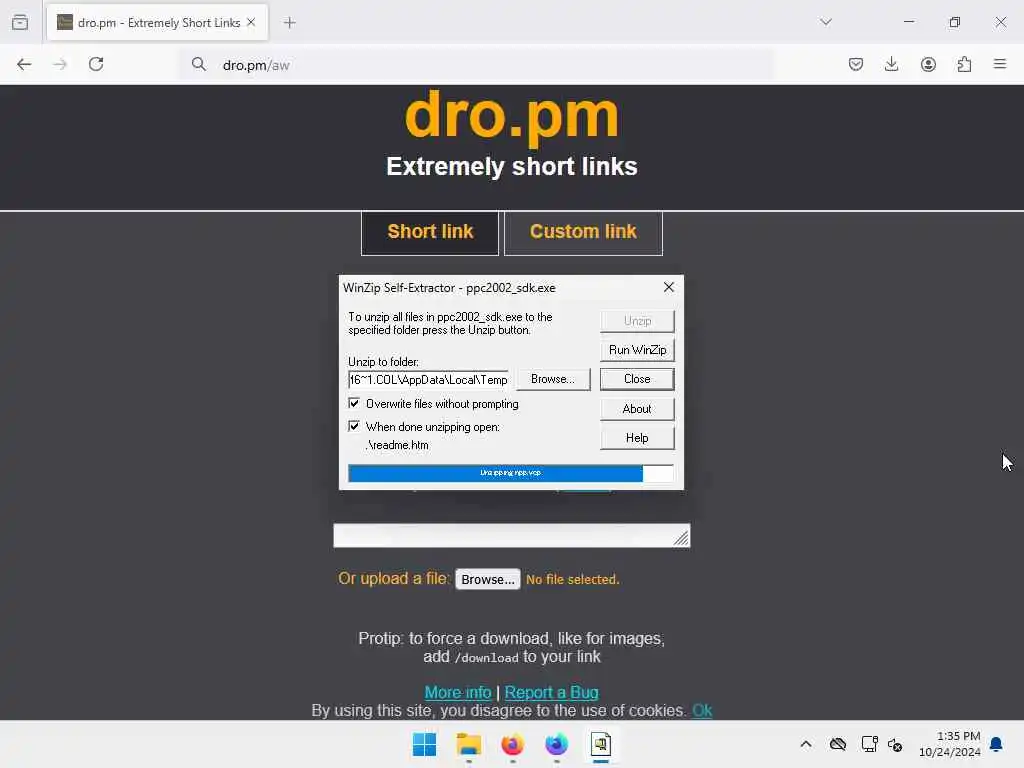Viewport: 1024px width, 768px height.
Task: Toggle Overwrite files without prompting checkbox
Action: click(x=354, y=404)
